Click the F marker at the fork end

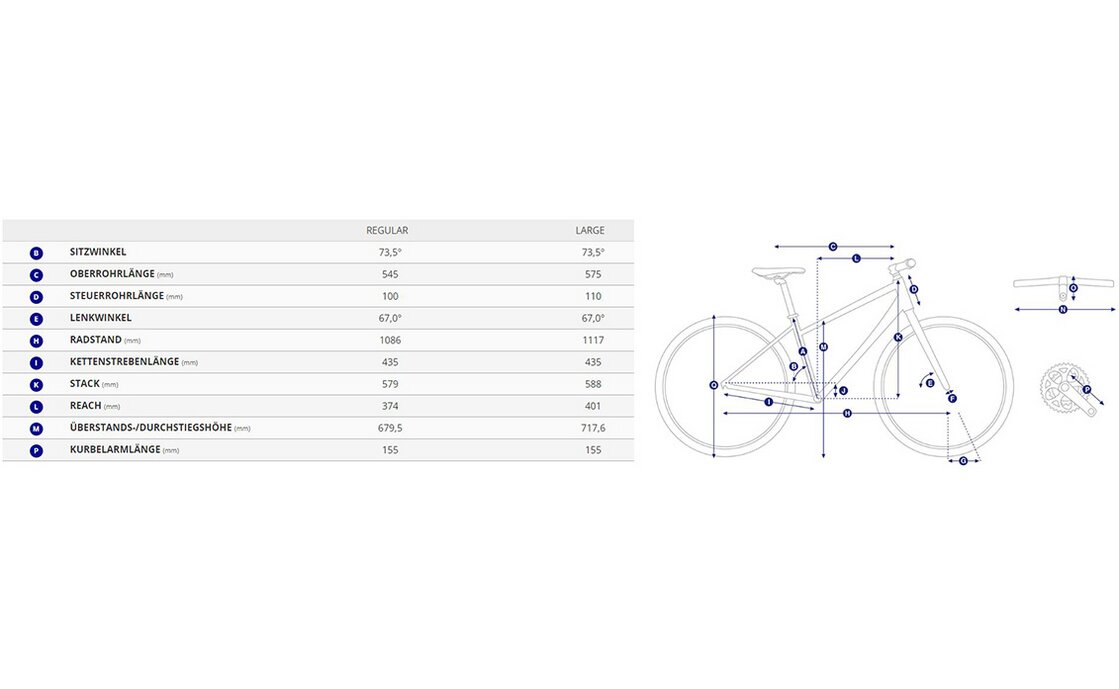952,399
